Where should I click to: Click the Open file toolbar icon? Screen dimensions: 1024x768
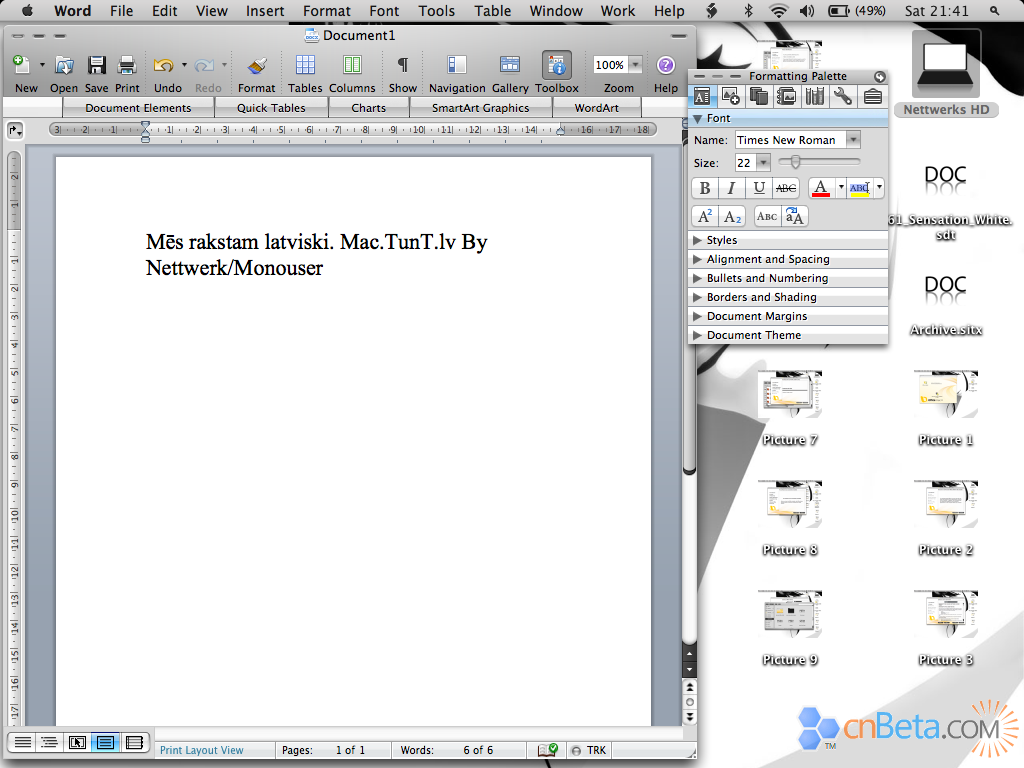tap(64, 65)
